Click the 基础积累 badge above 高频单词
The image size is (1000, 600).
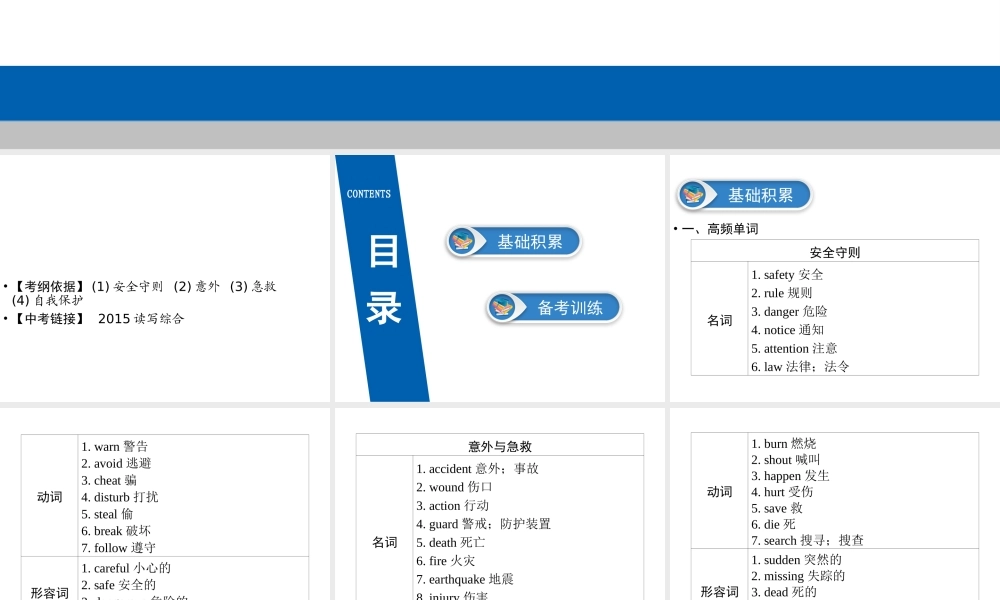pos(744,195)
